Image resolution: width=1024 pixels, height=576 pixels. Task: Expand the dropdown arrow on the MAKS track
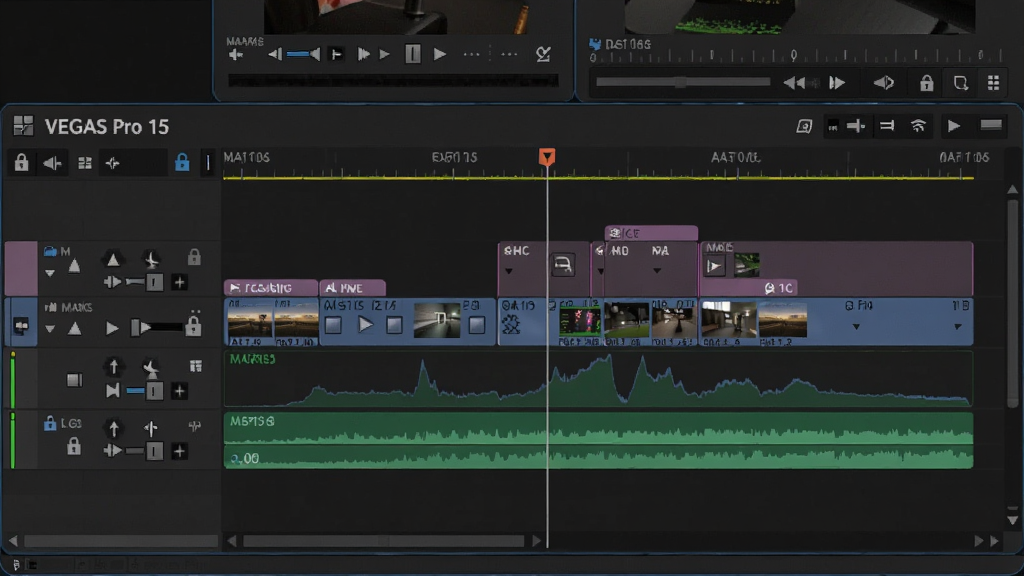point(50,329)
